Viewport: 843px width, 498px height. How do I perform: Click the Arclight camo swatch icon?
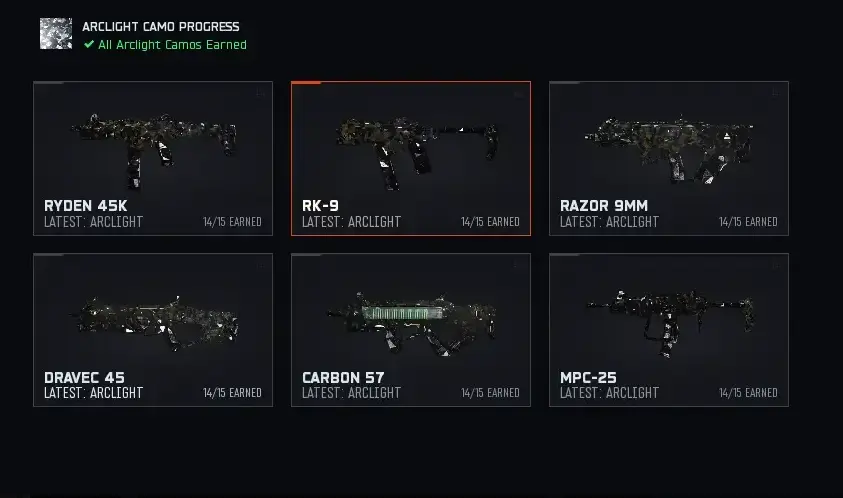[x=56, y=34]
